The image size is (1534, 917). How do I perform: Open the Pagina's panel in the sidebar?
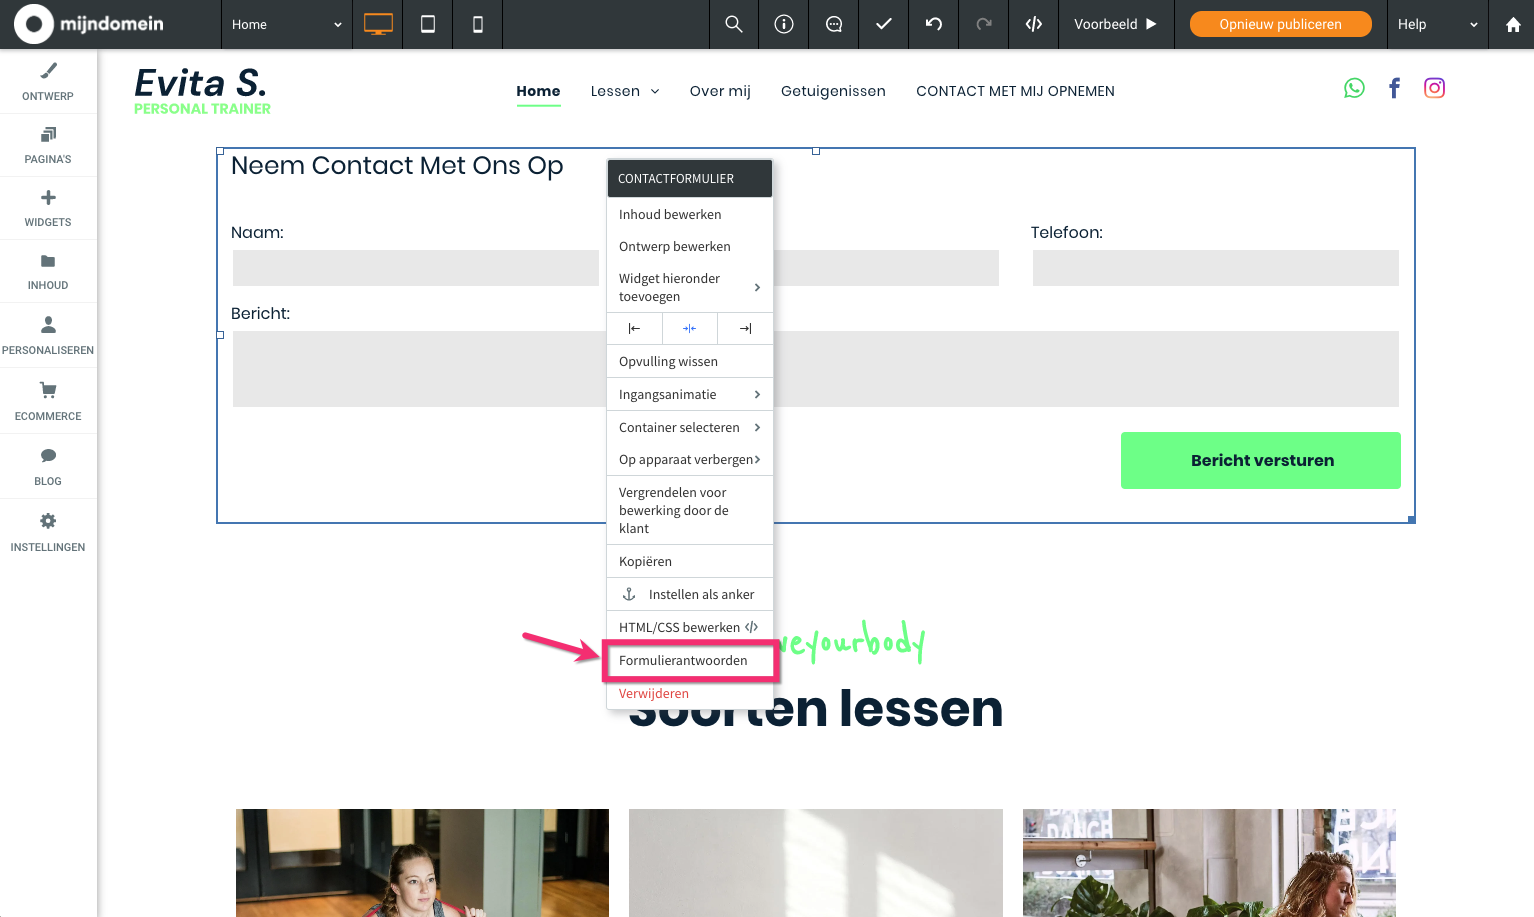click(x=48, y=145)
